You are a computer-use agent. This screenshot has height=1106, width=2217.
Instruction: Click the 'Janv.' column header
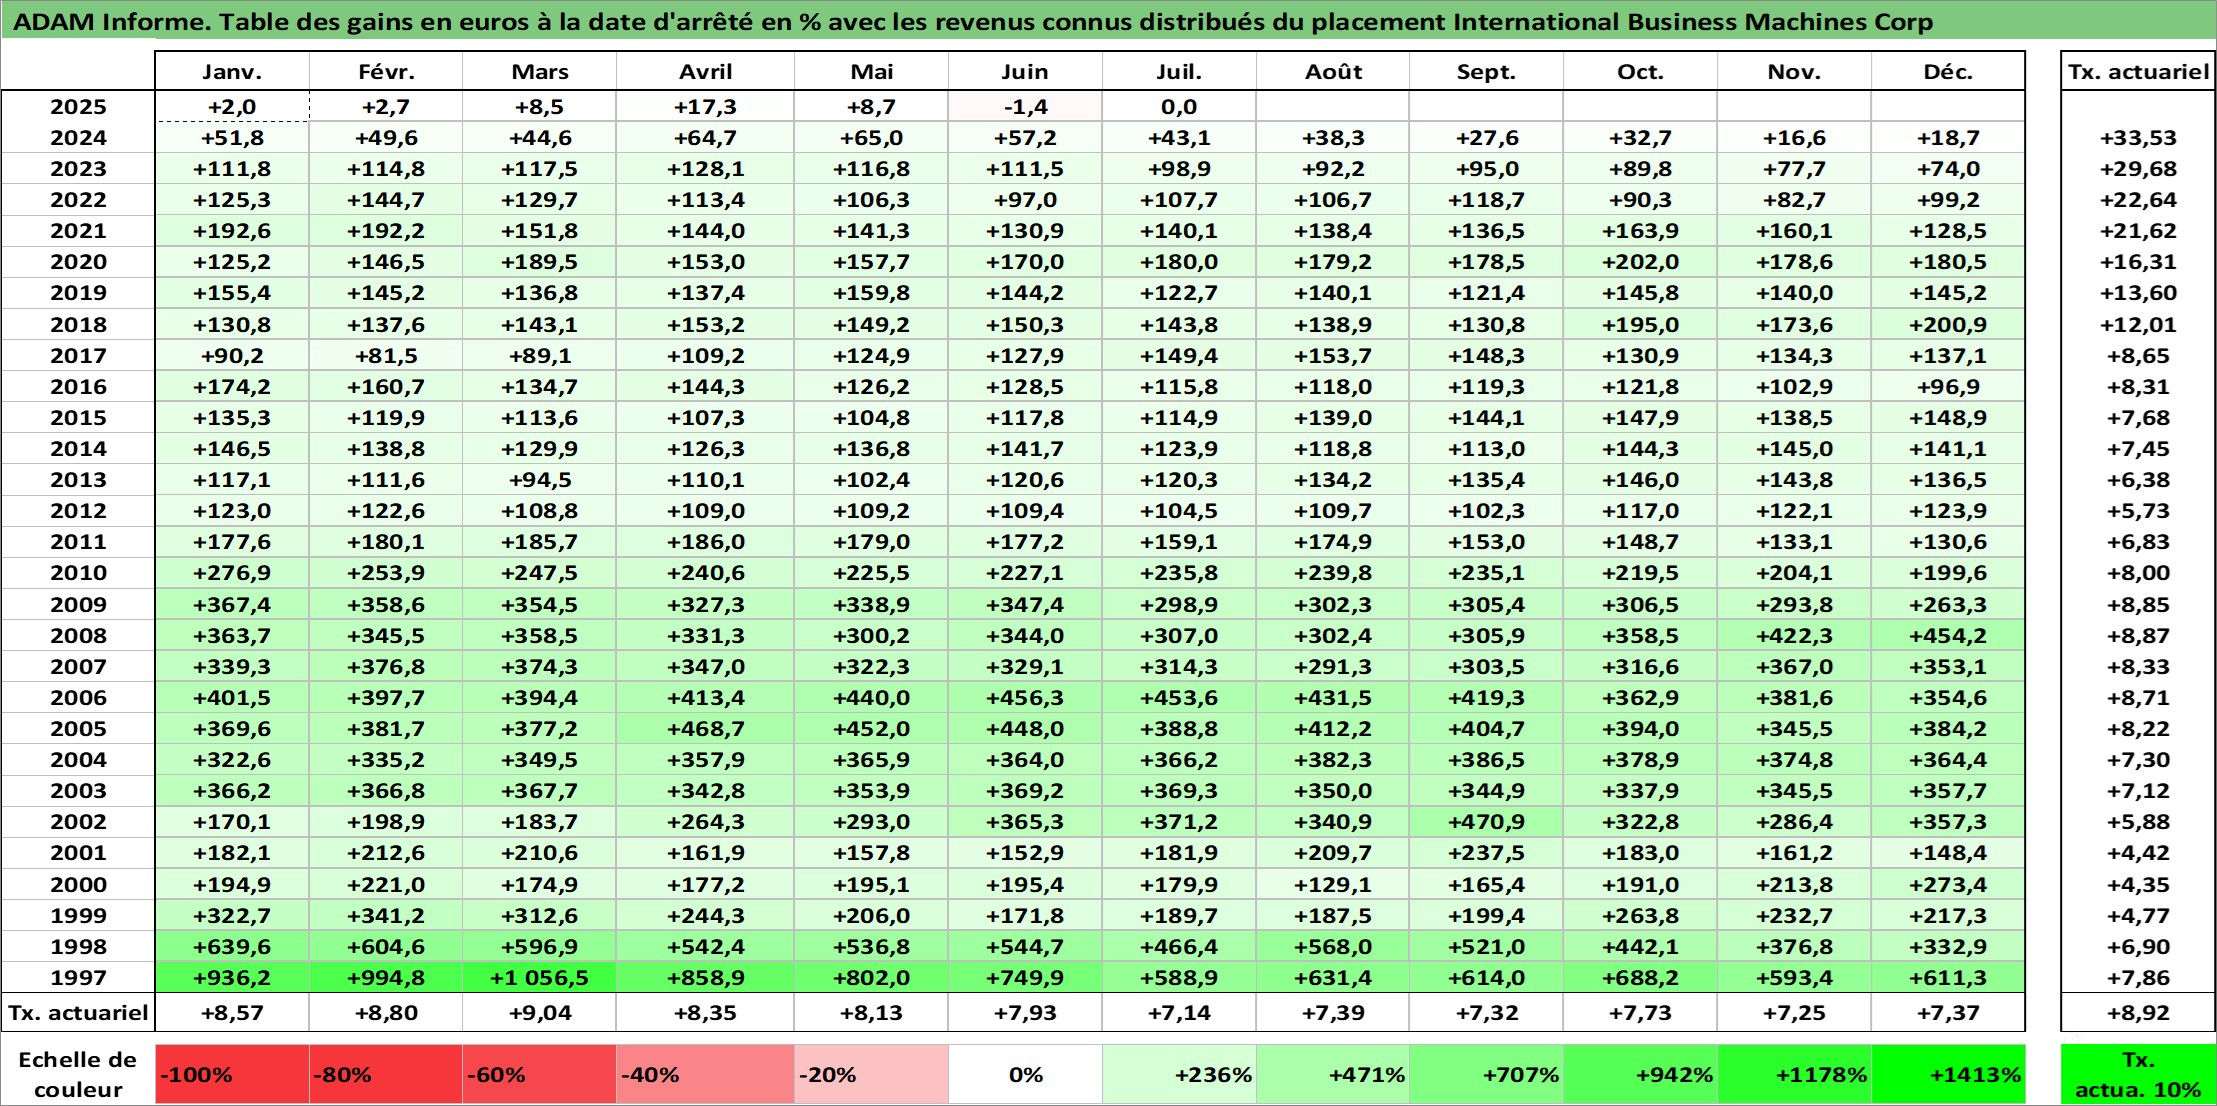[232, 71]
